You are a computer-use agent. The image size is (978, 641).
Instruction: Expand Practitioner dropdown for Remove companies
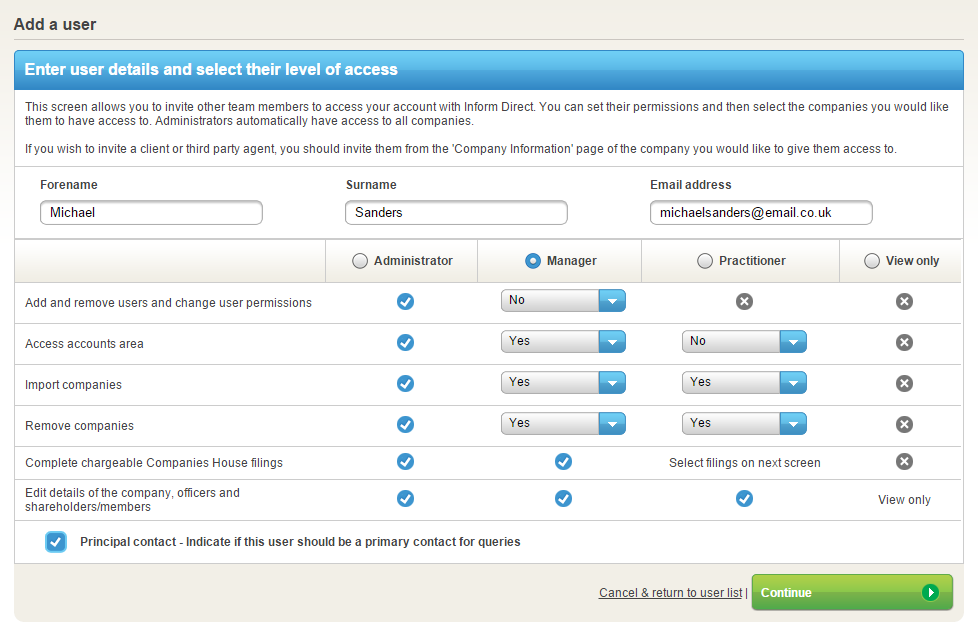click(793, 424)
